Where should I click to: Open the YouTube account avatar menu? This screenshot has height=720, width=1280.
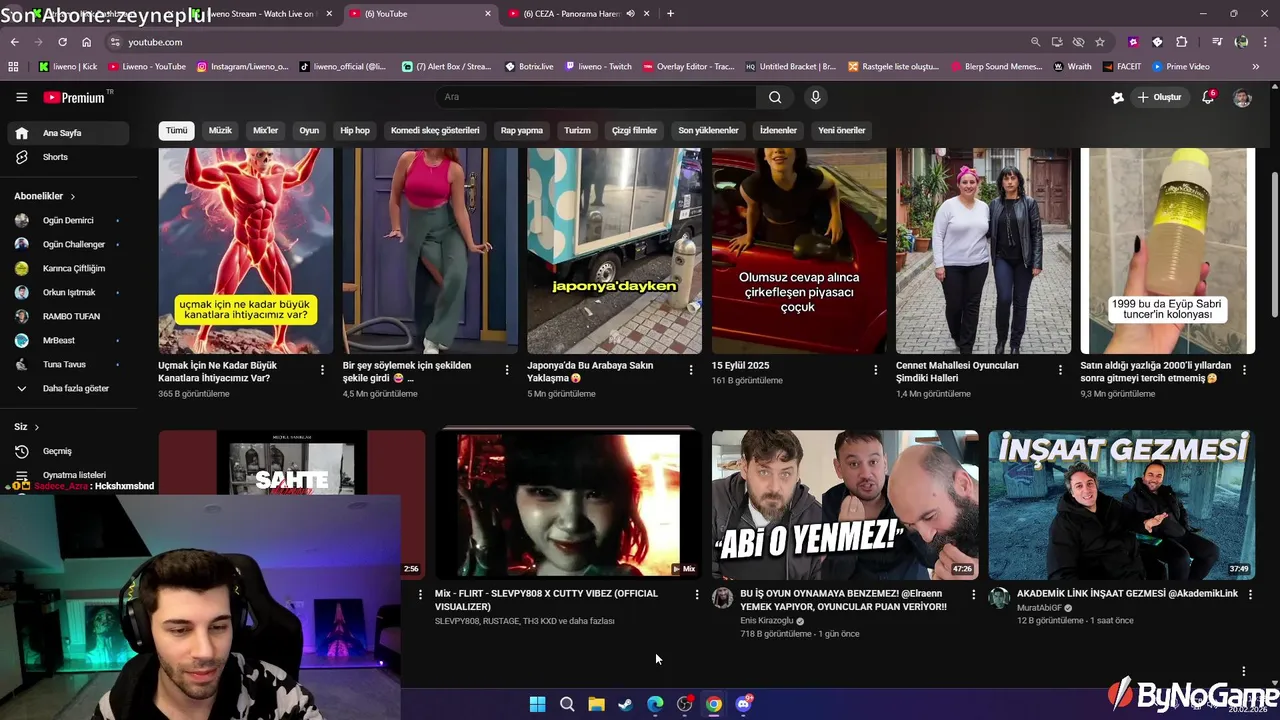1242,97
